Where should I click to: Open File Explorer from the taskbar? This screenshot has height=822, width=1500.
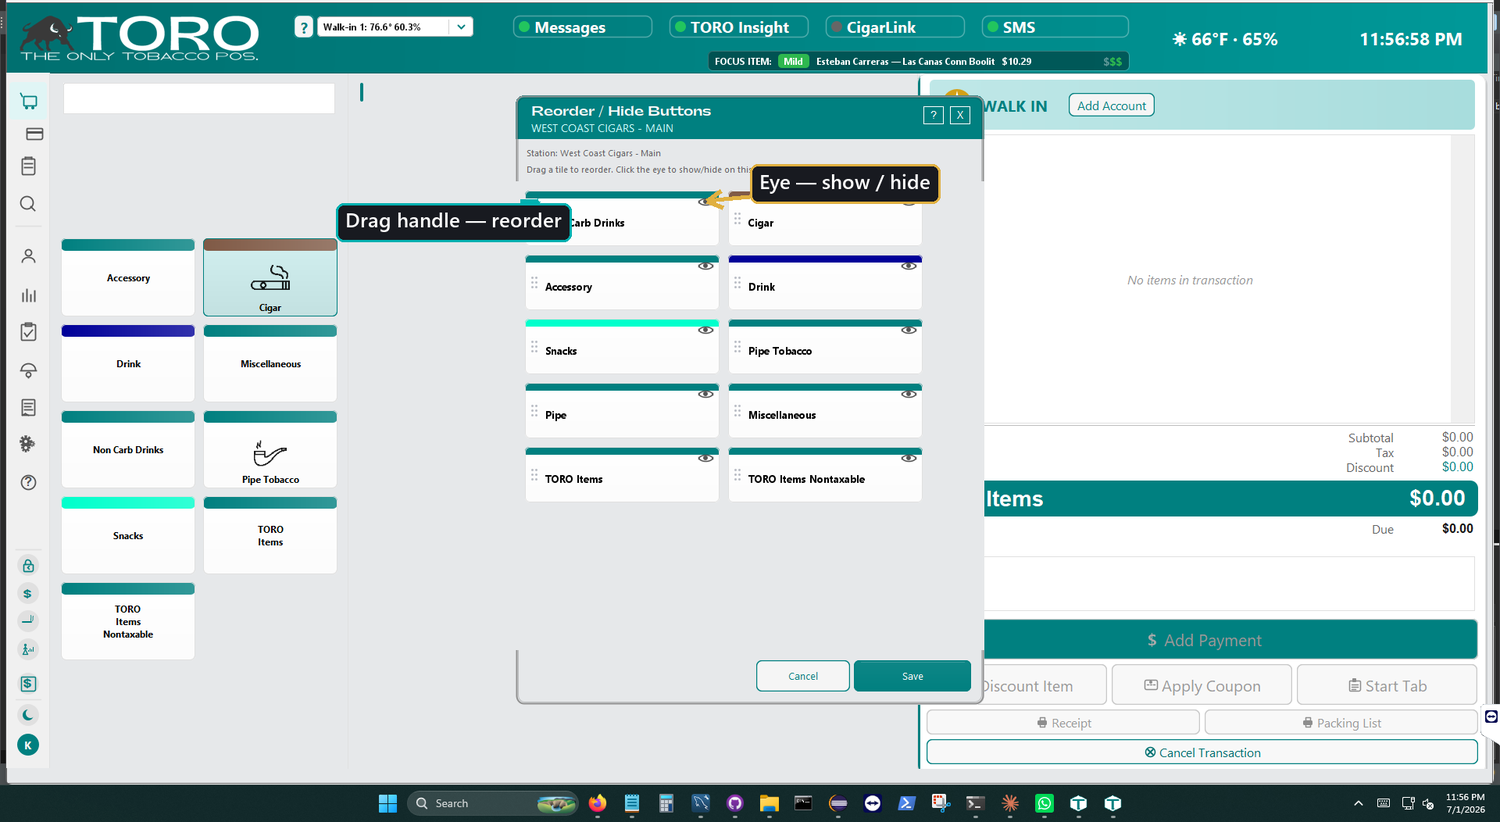pyautogui.click(x=768, y=803)
